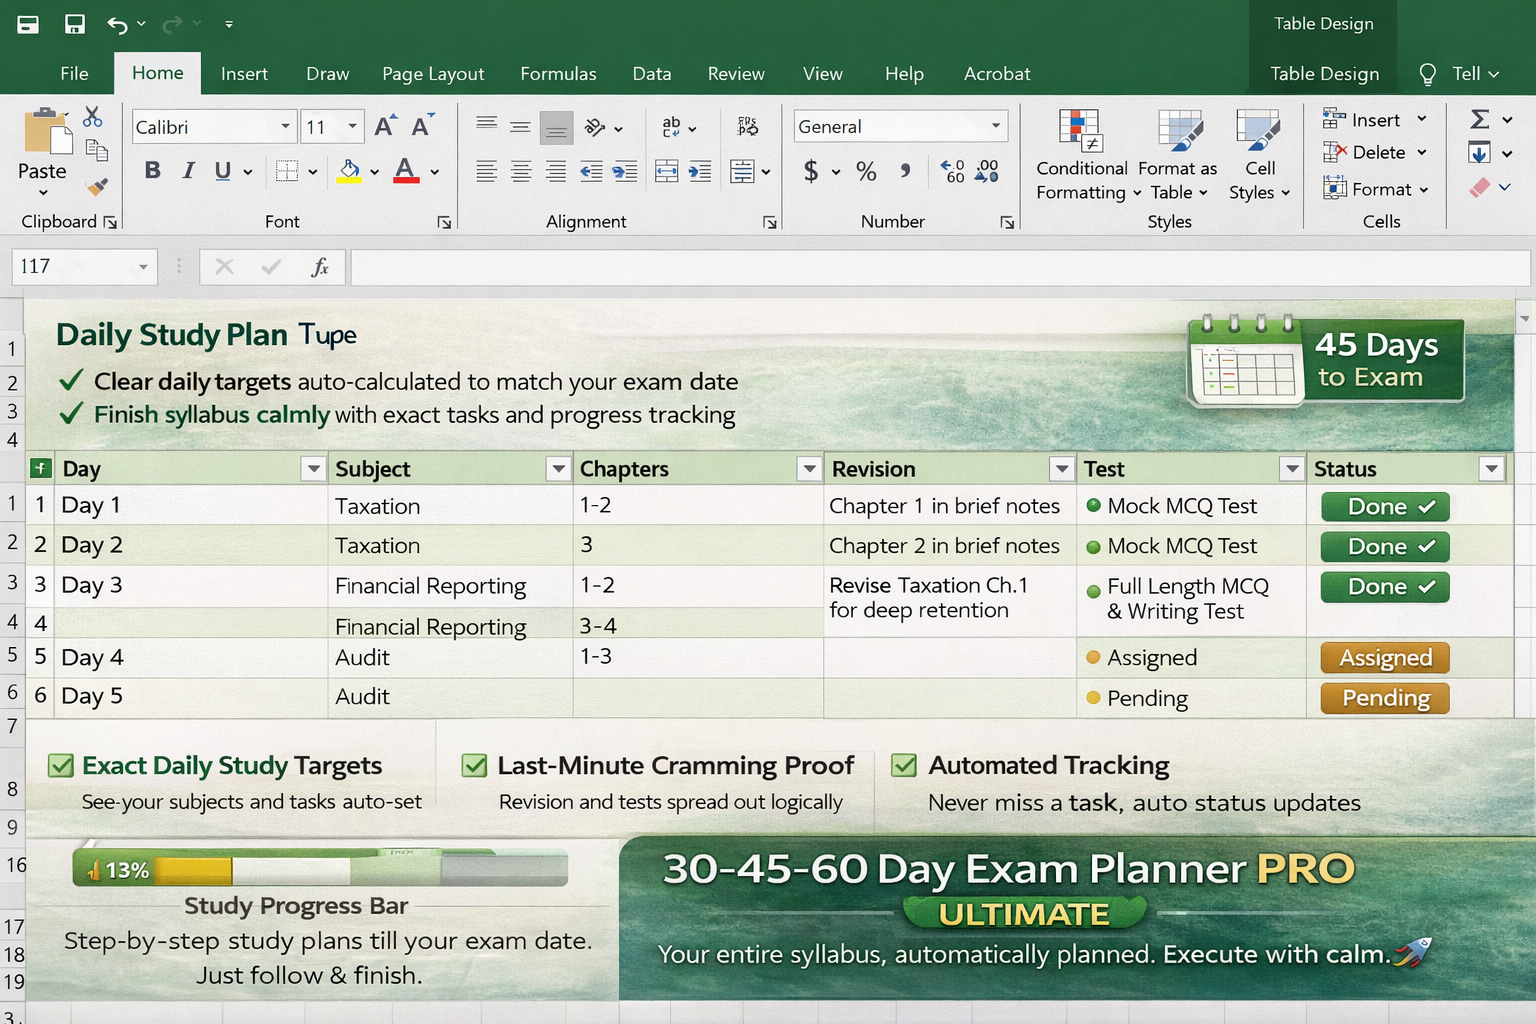
Task: Open the Status column filter dropdown
Action: tap(1491, 467)
